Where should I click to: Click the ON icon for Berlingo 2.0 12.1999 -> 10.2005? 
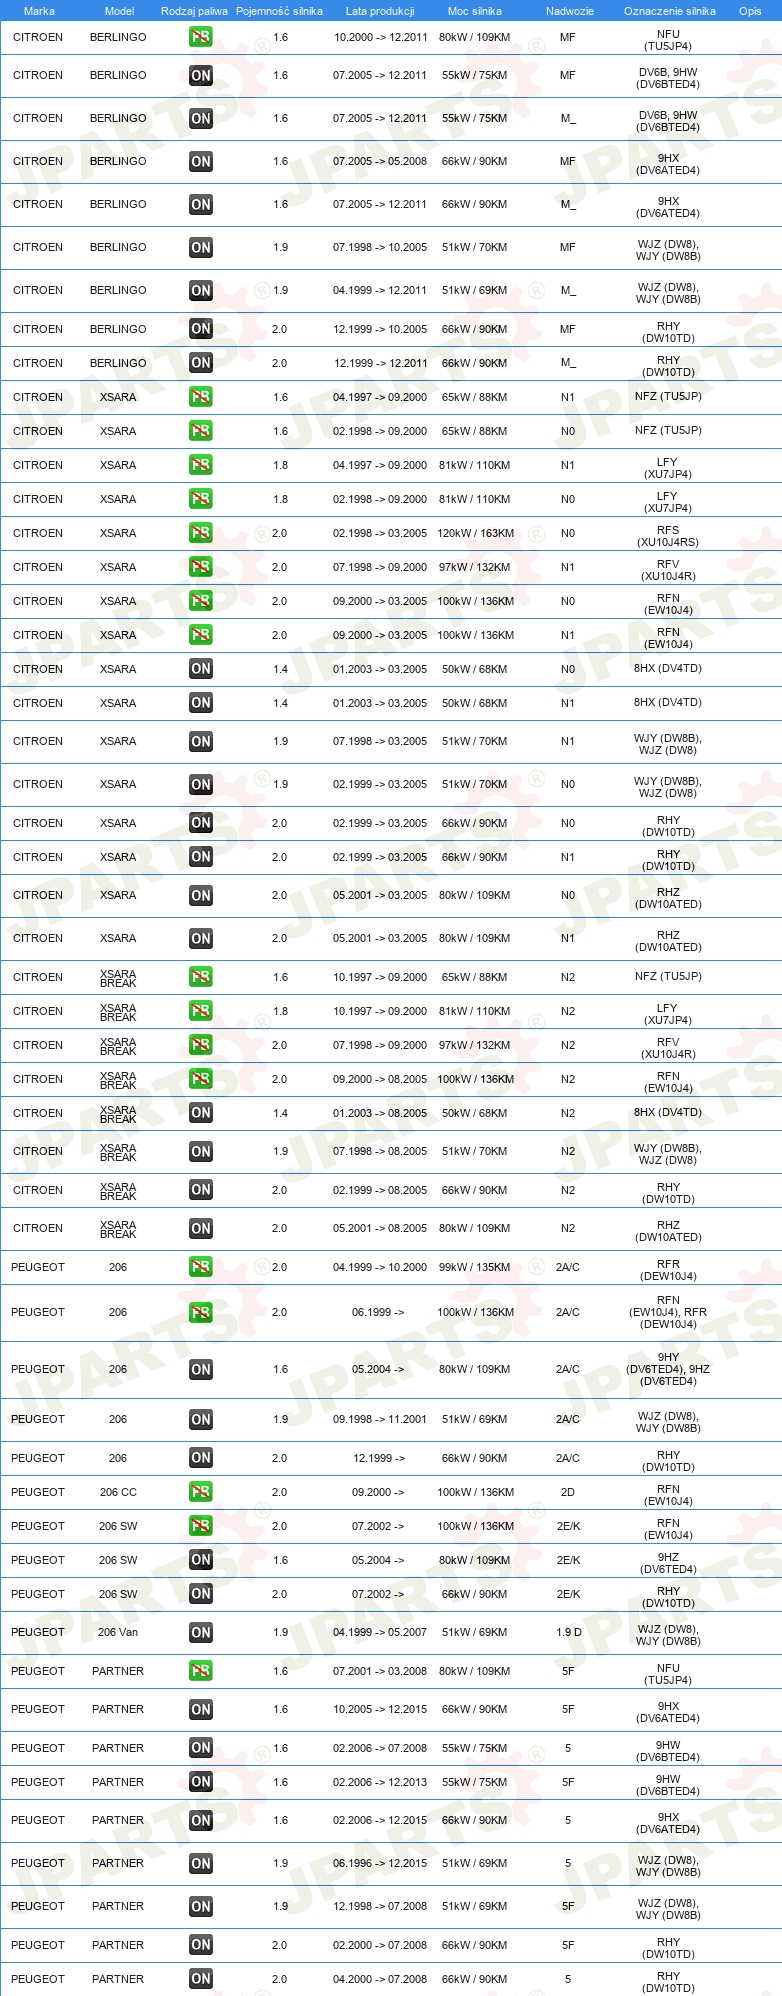pos(201,329)
